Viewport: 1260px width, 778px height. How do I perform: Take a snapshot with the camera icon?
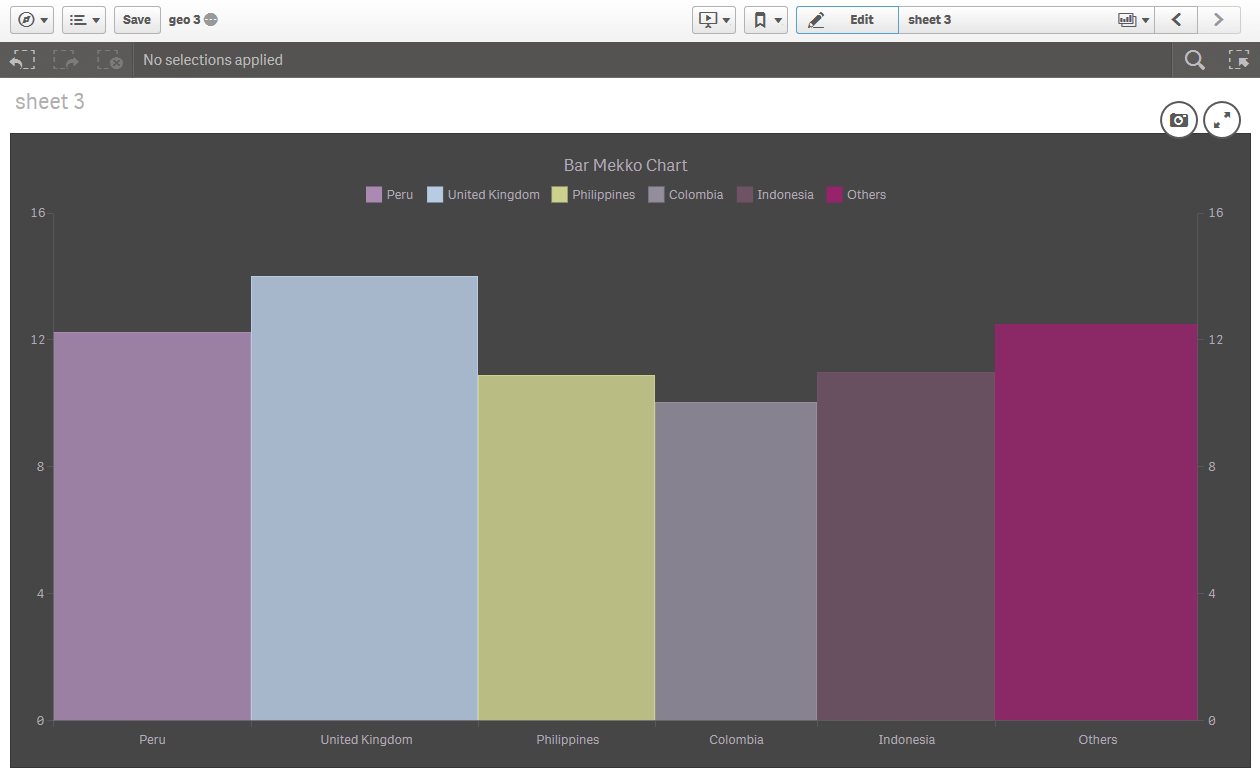(x=1178, y=120)
